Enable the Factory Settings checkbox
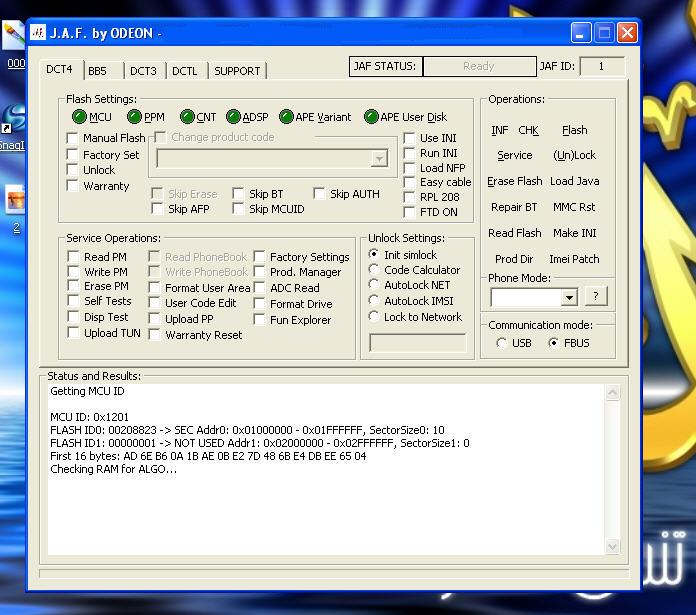 pyautogui.click(x=259, y=256)
